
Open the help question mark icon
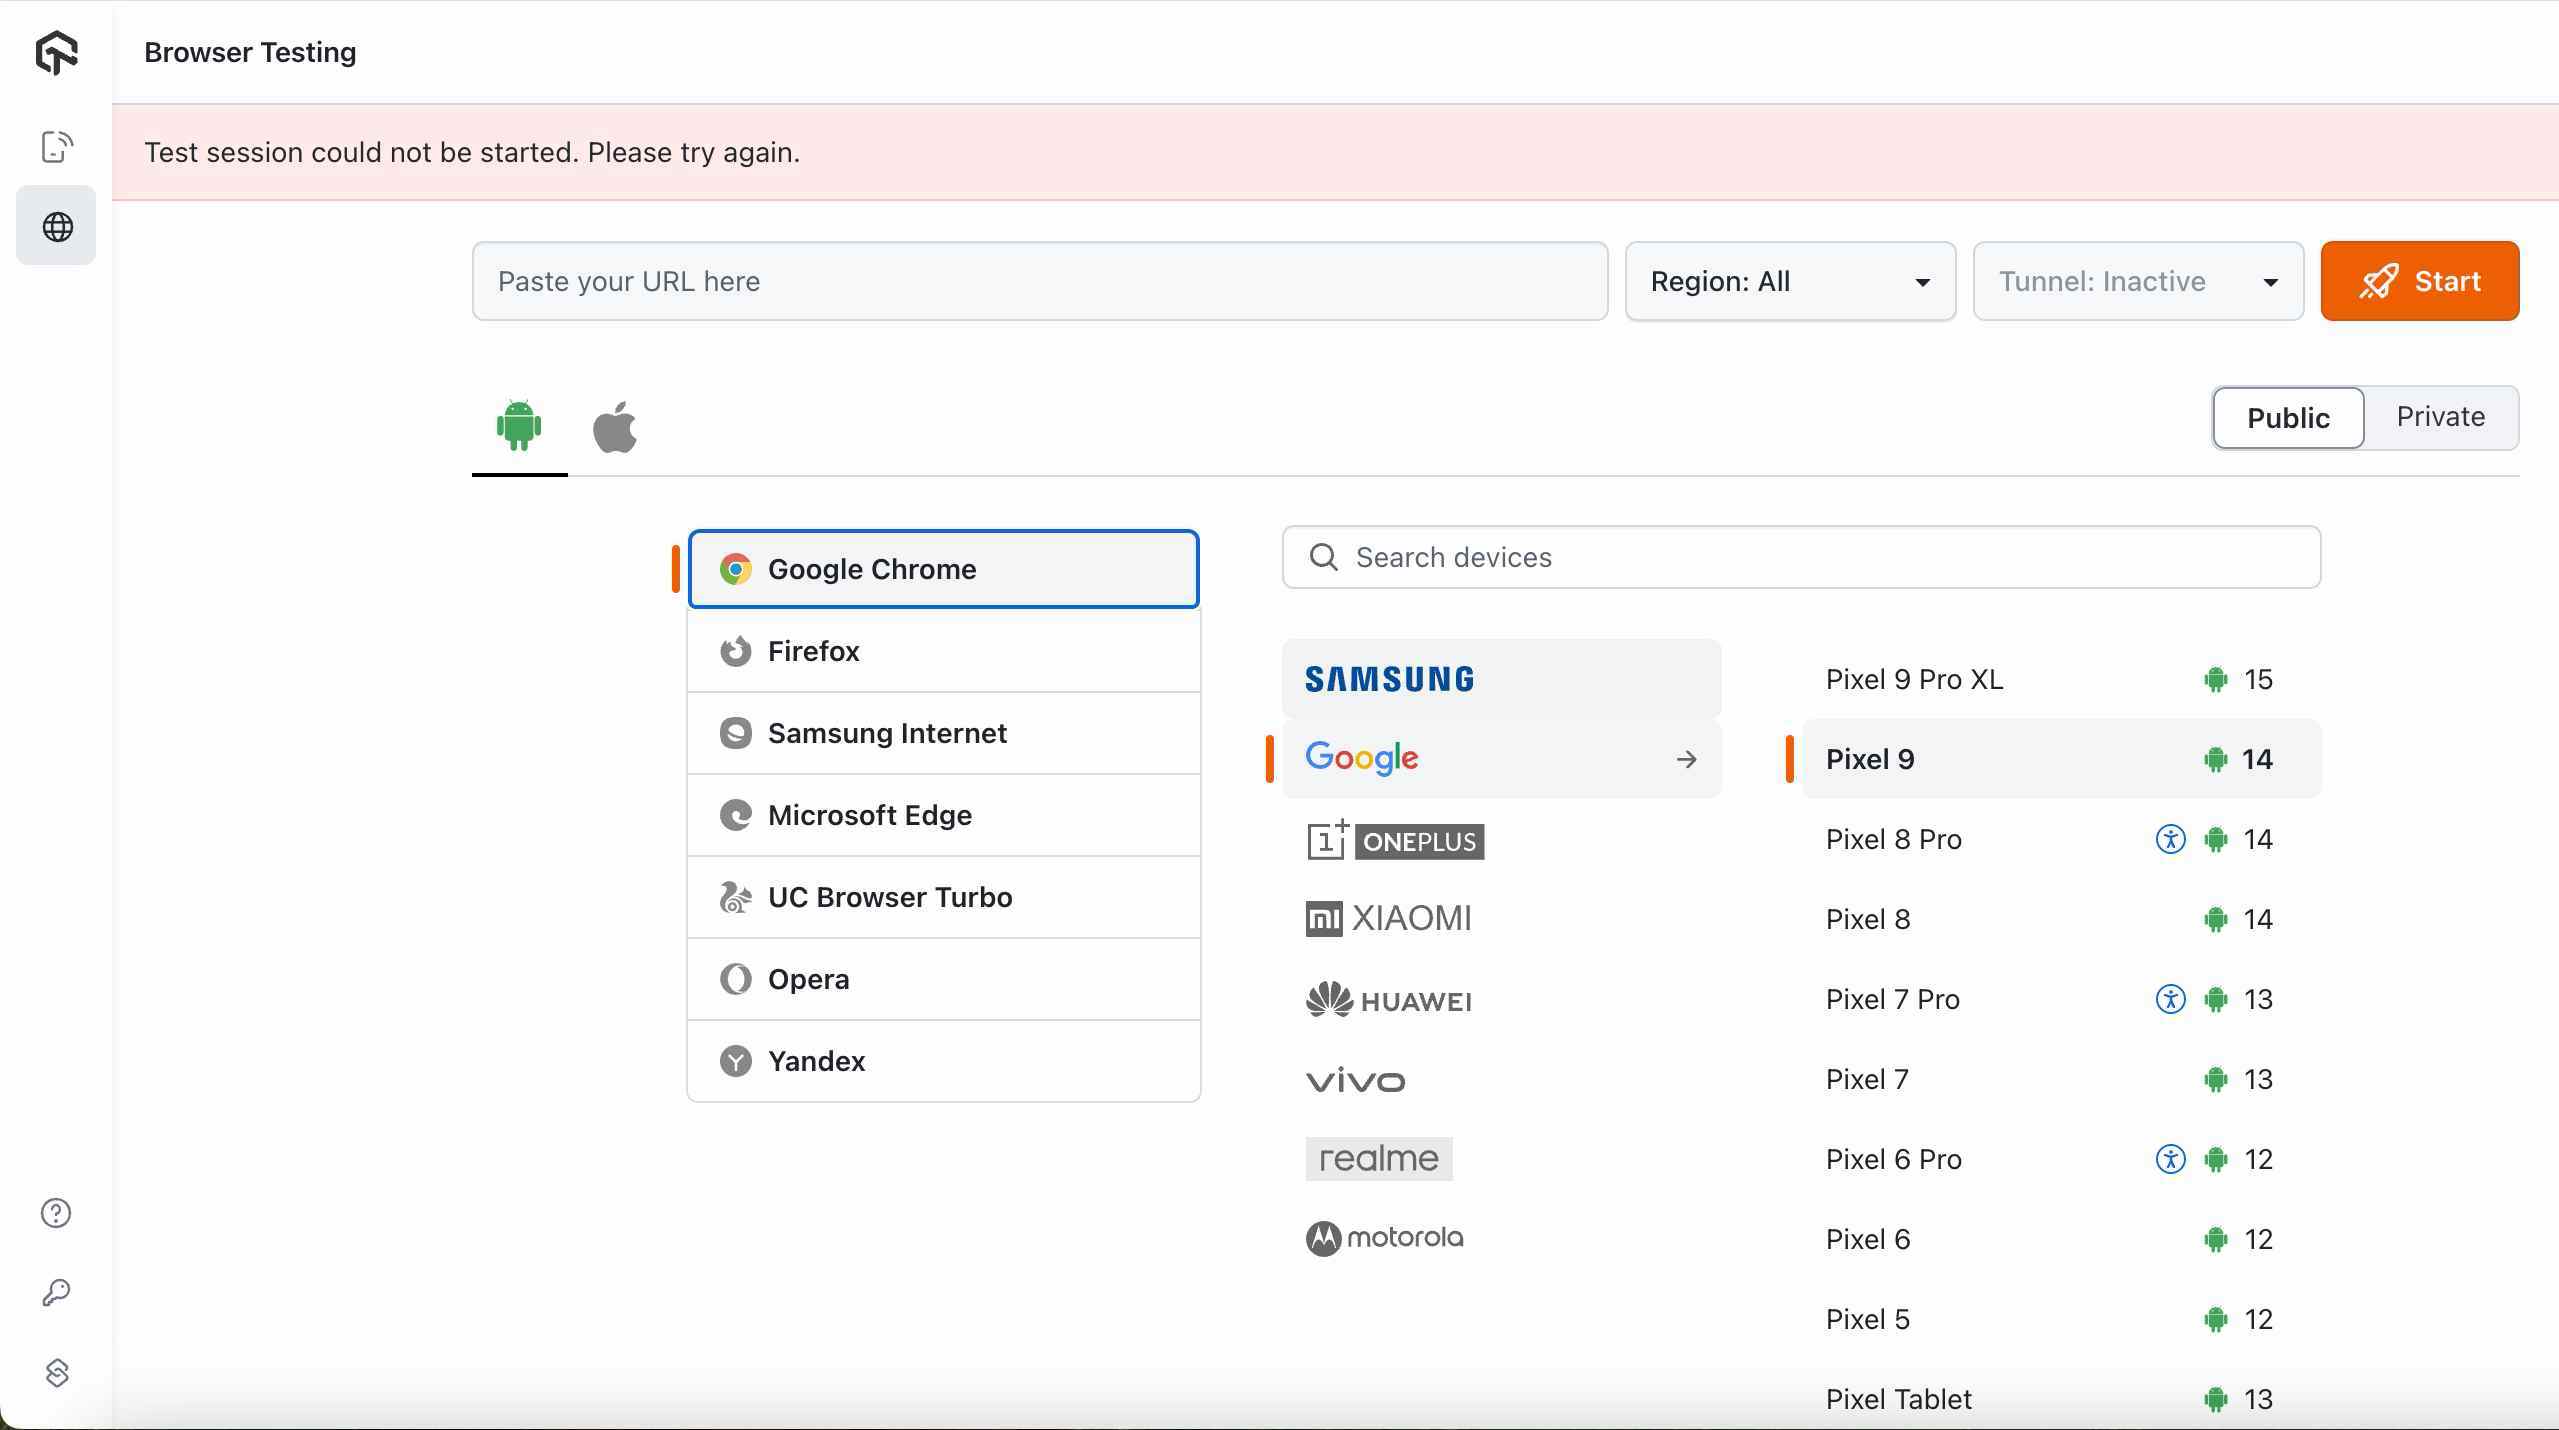coord(56,1213)
